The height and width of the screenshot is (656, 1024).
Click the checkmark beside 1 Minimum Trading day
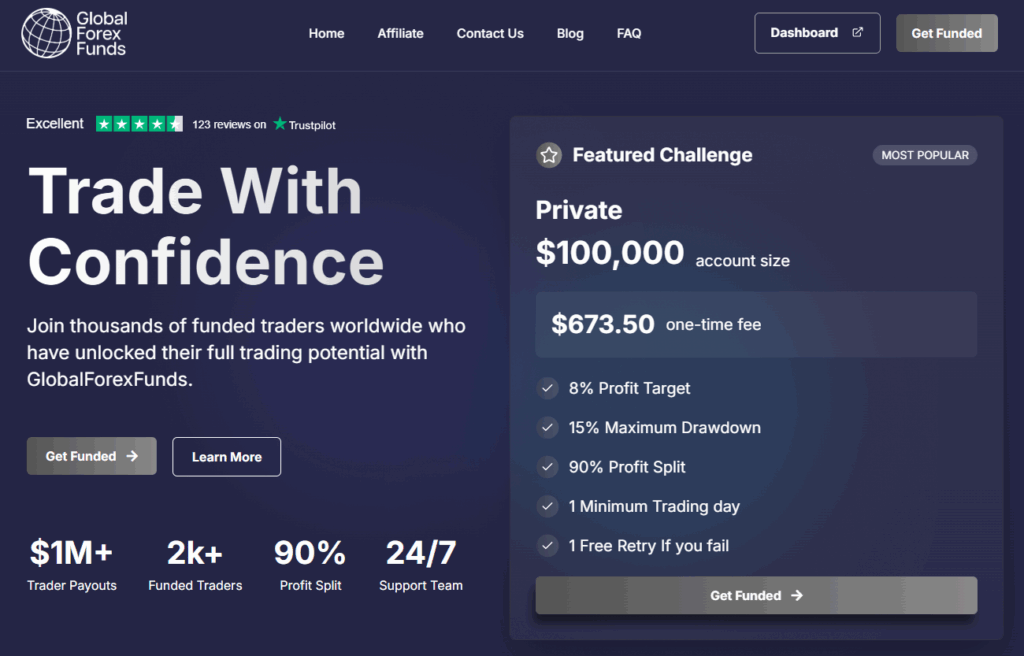coord(547,506)
